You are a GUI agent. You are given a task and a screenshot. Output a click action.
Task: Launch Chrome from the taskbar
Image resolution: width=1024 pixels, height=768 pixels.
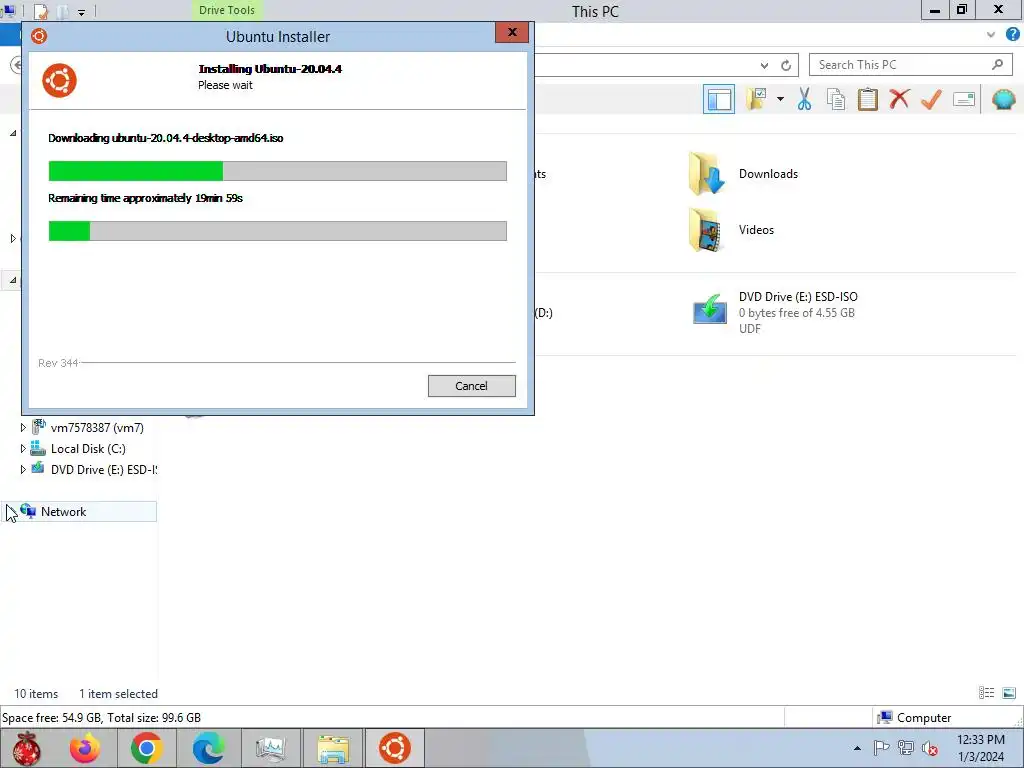click(146, 748)
